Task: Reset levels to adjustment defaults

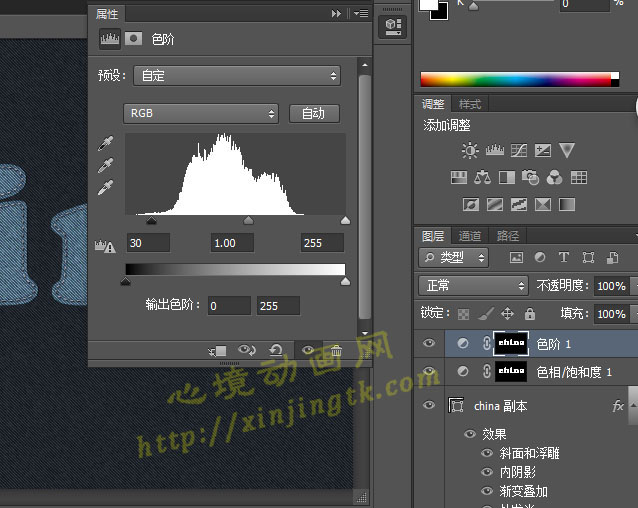Action: pyautogui.click(x=276, y=351)
